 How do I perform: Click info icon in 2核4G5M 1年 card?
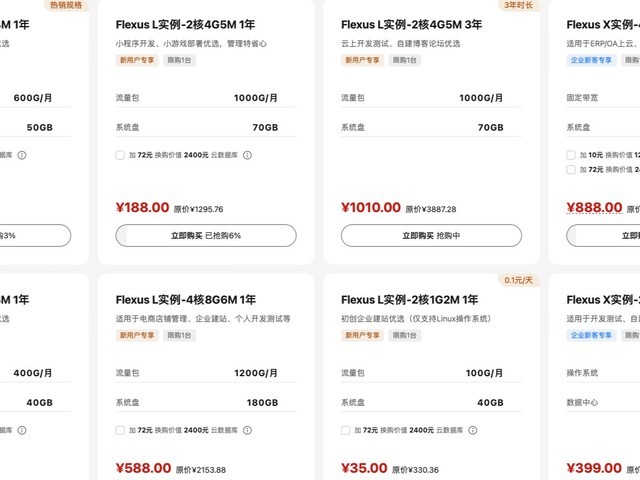[x=247, y=155]
